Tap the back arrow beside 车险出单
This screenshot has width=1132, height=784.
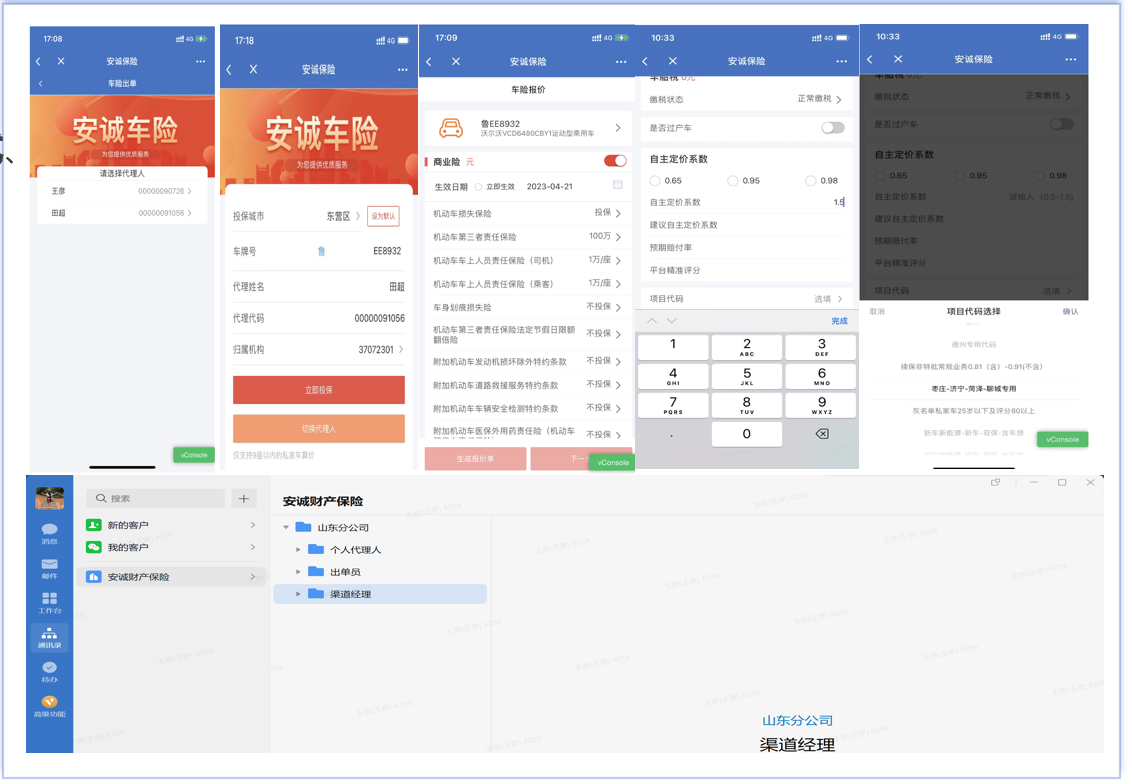(40, 84)
